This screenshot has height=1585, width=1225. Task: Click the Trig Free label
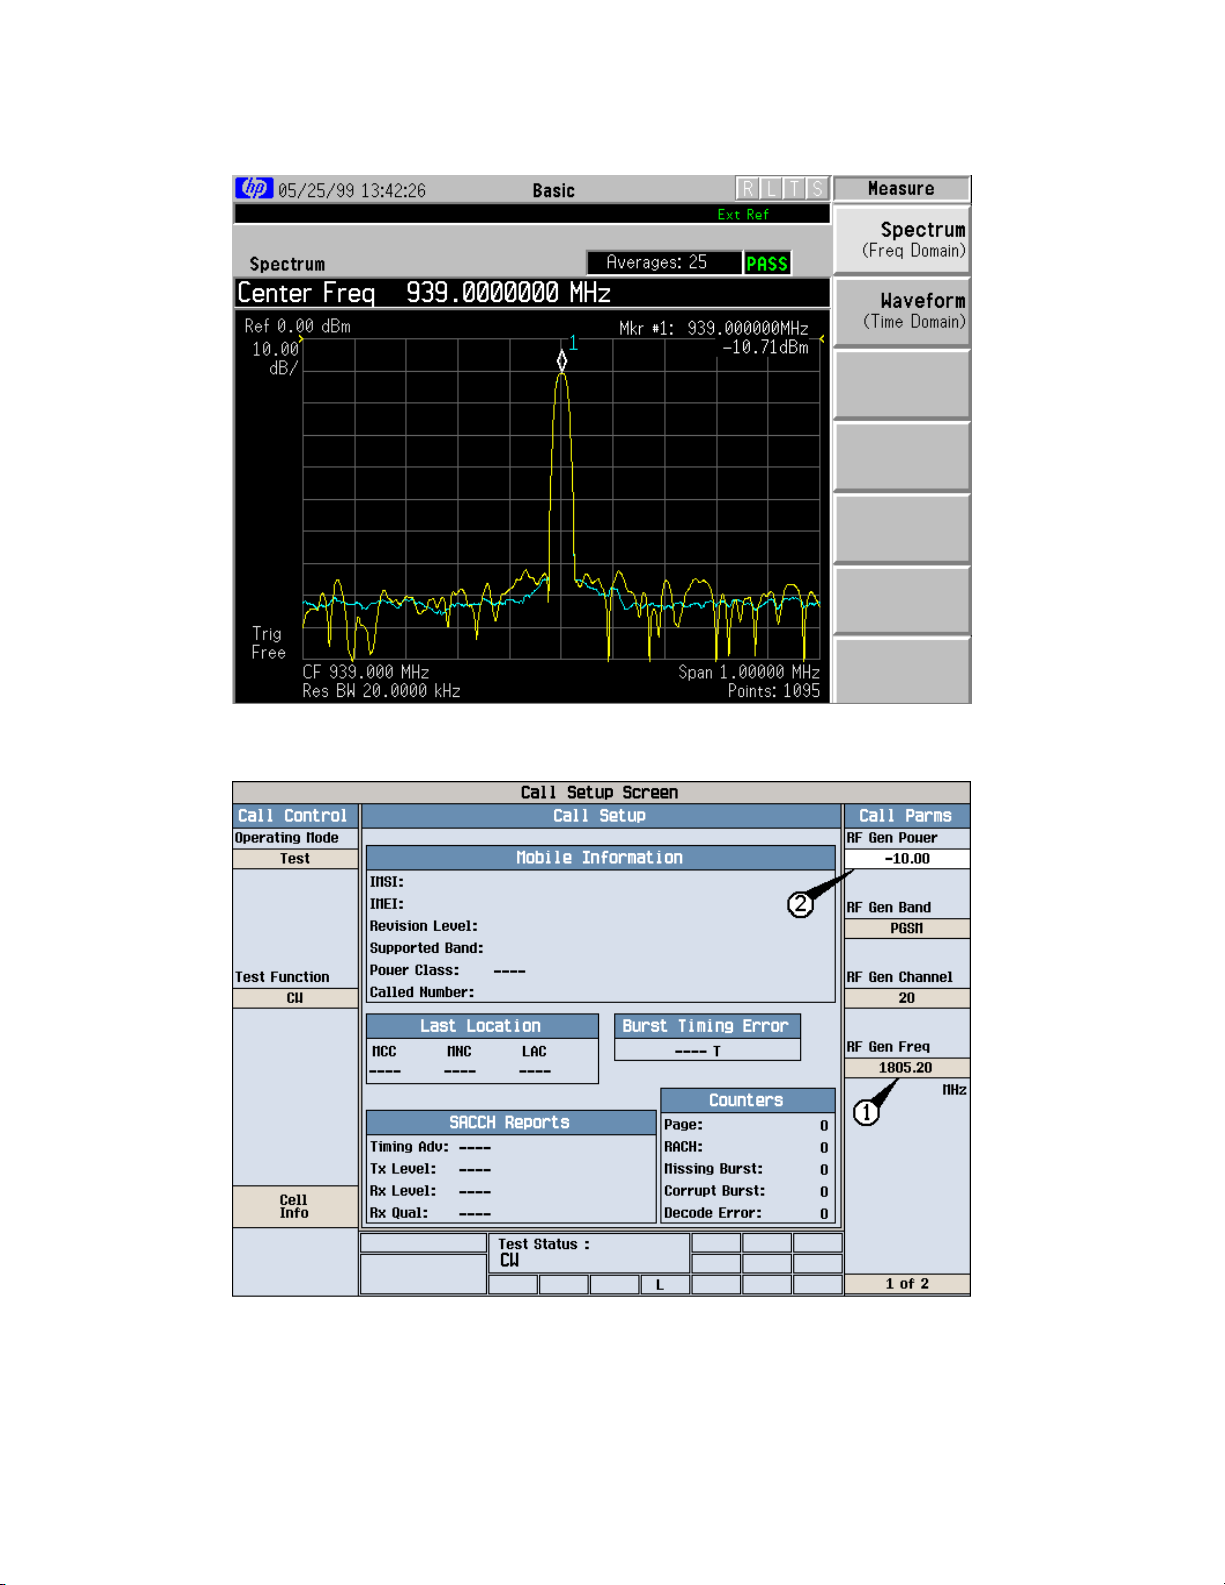point(268,643)
